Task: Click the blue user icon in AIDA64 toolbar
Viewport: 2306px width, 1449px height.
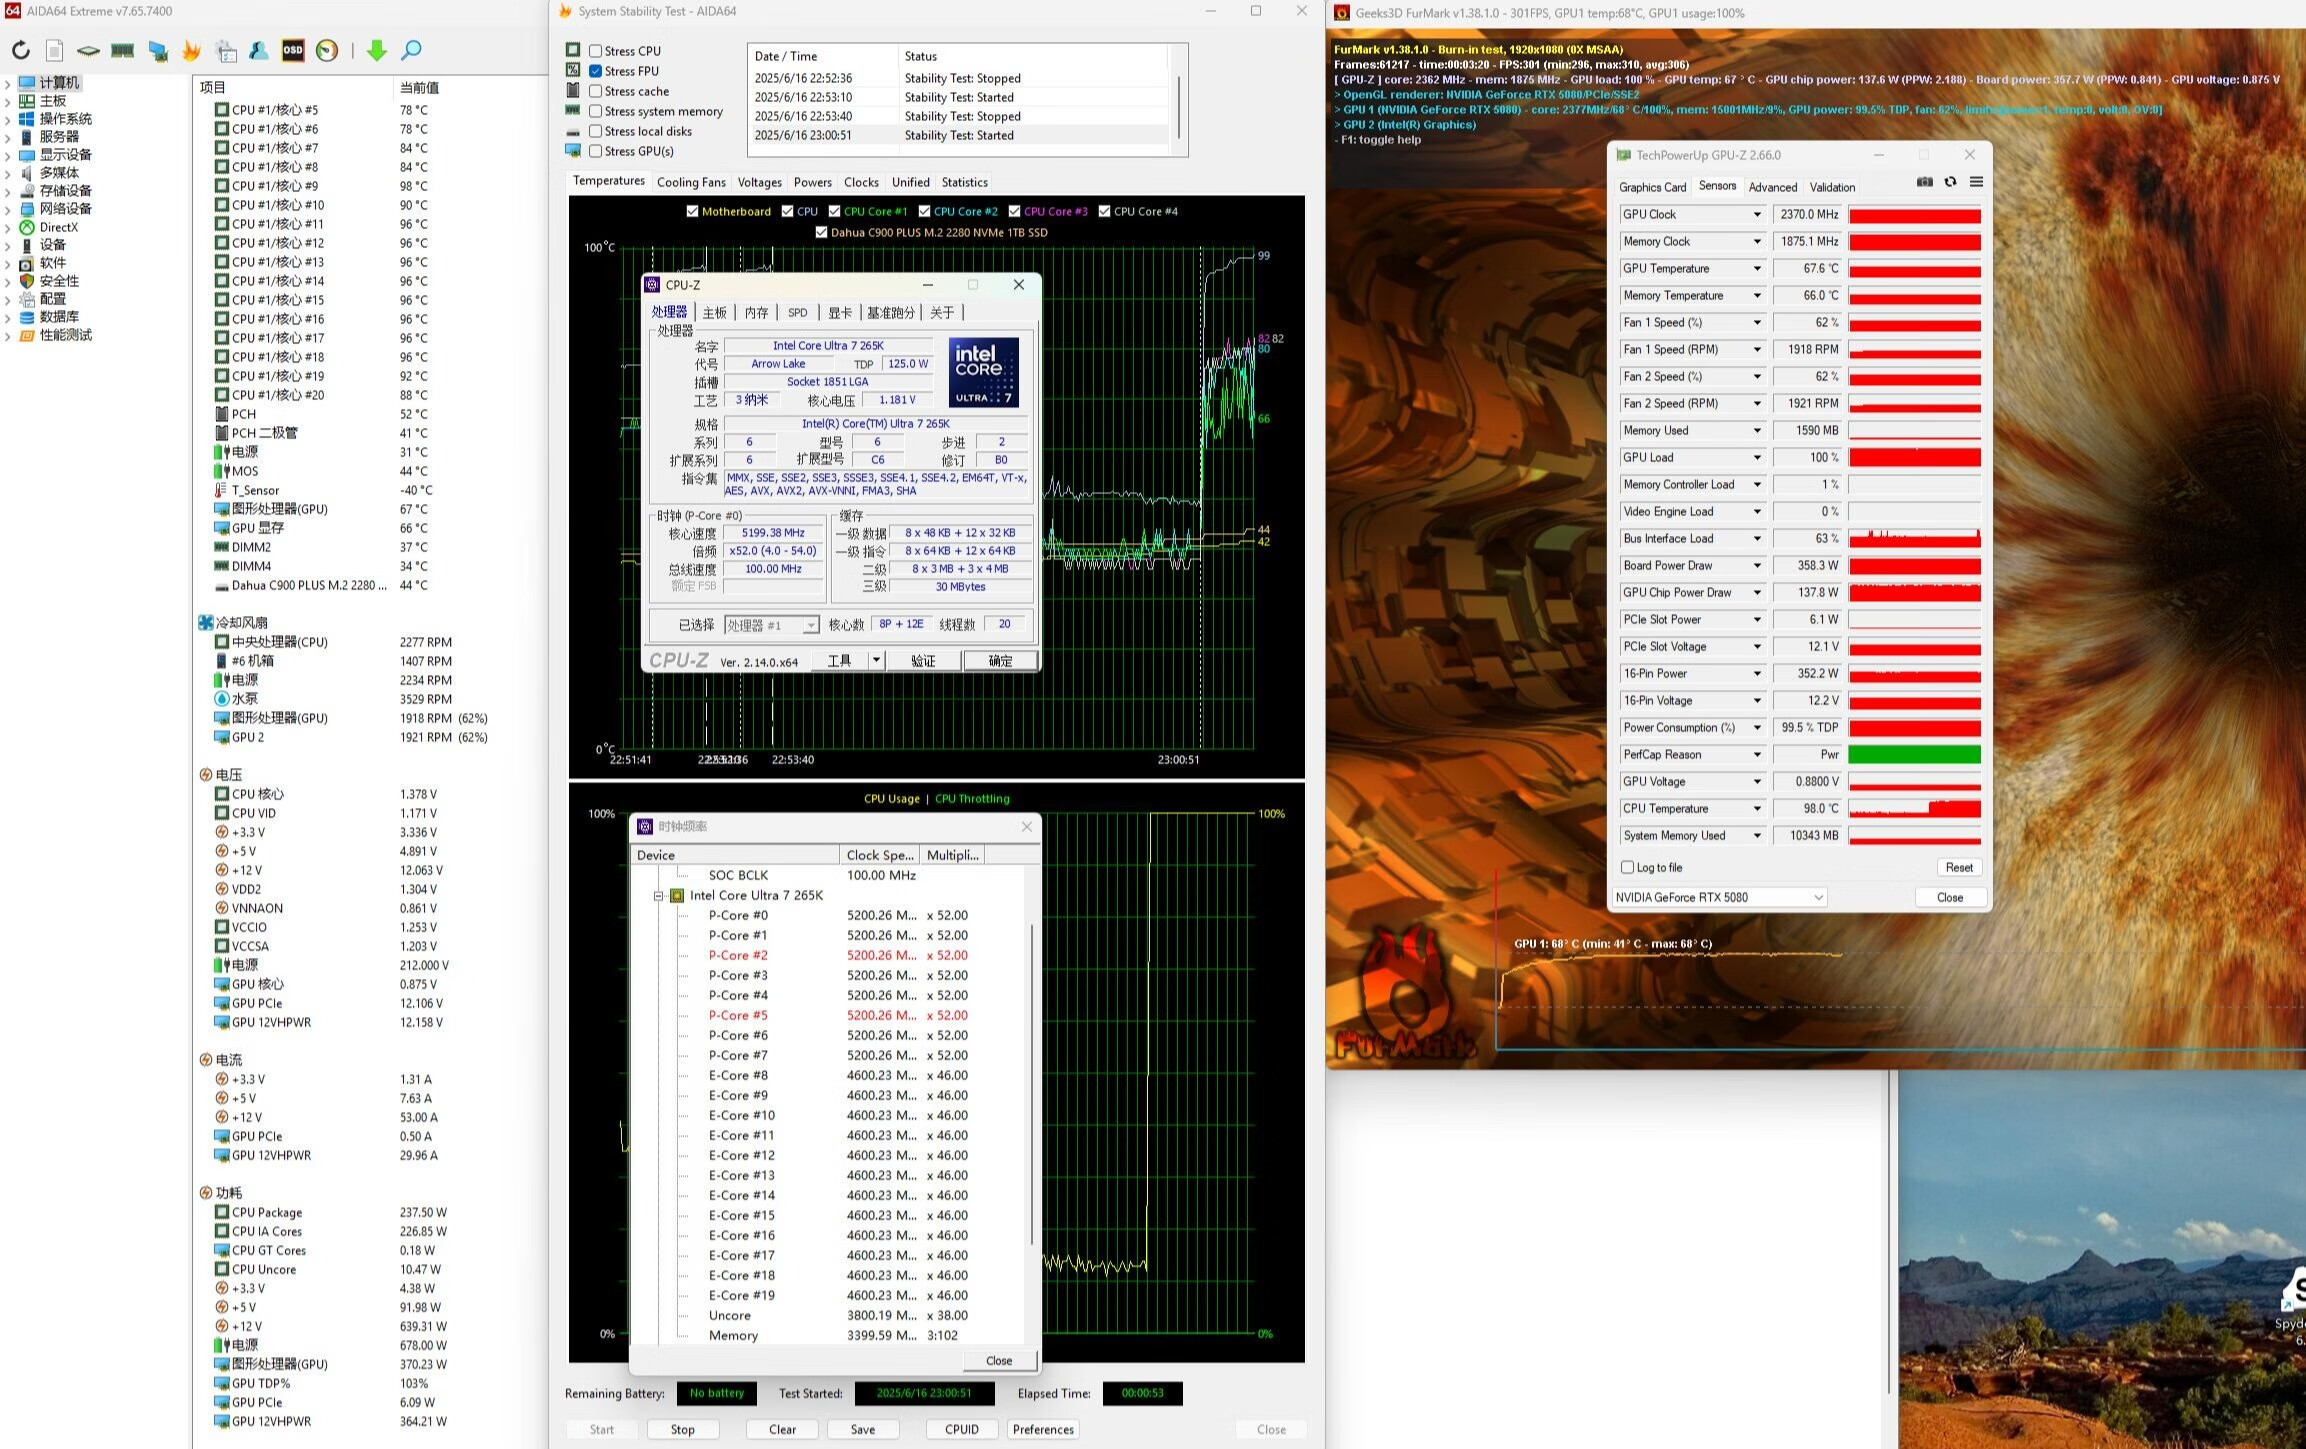Action: [x=258, y=50]
